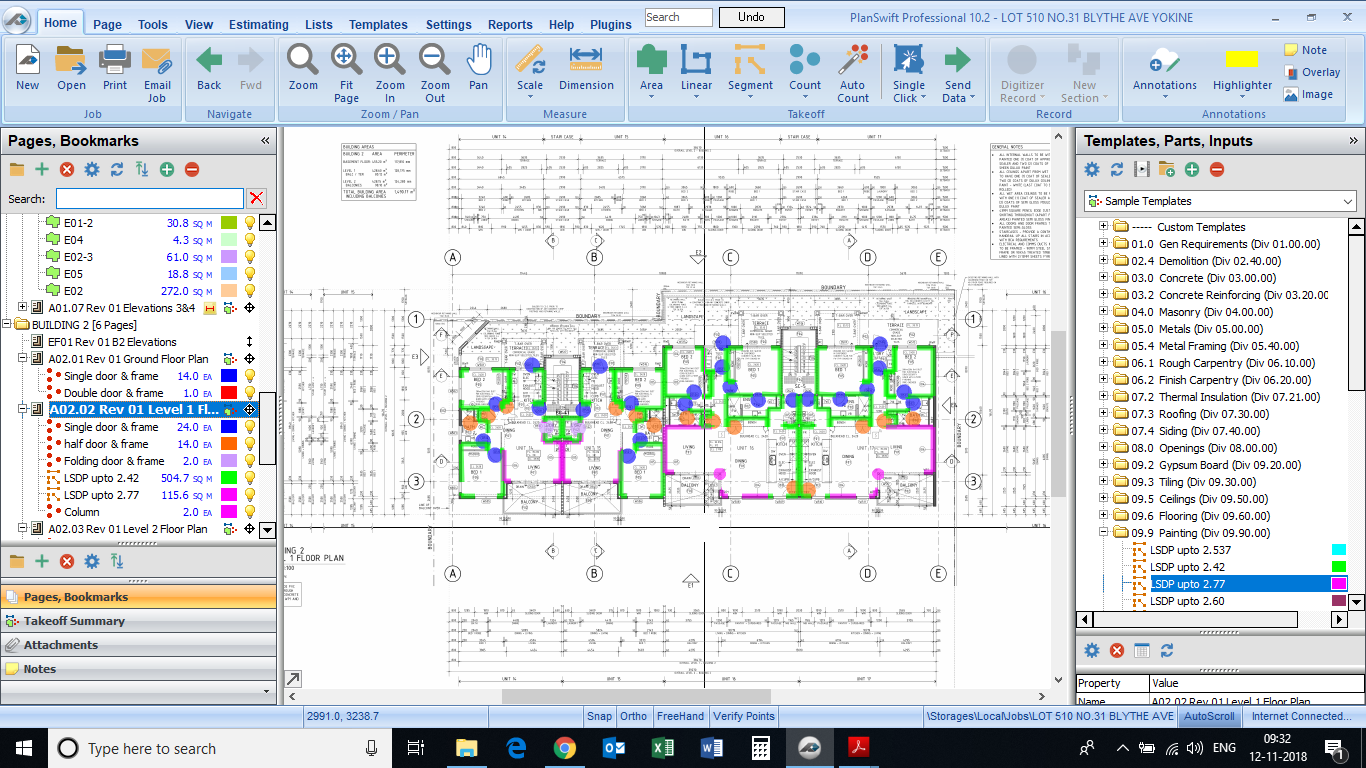Open the Reports ribbon tab
Screen dimensions: 1366x768
click(x=510, y=25)
